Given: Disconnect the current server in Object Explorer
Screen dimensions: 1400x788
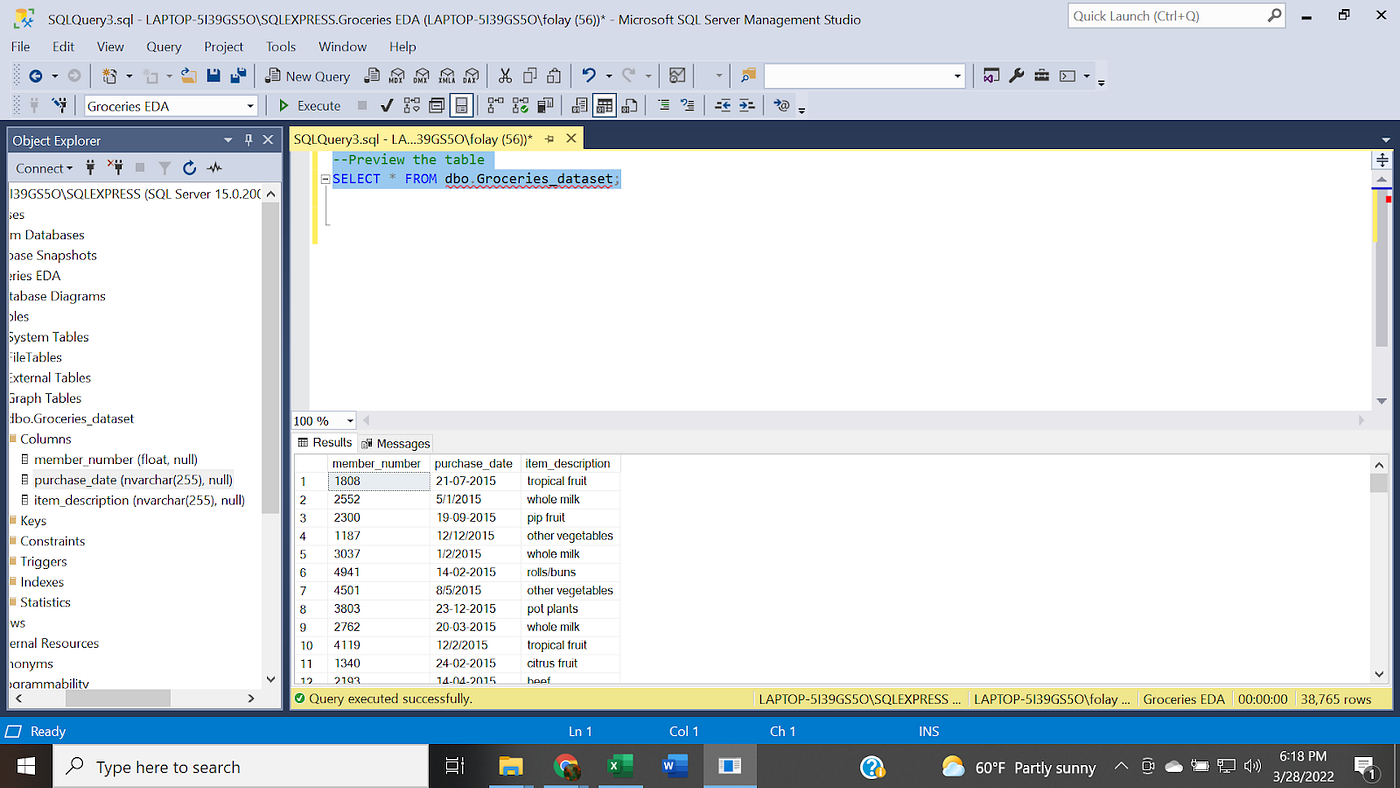Looking at the screenshot, I should coord(115,168).
